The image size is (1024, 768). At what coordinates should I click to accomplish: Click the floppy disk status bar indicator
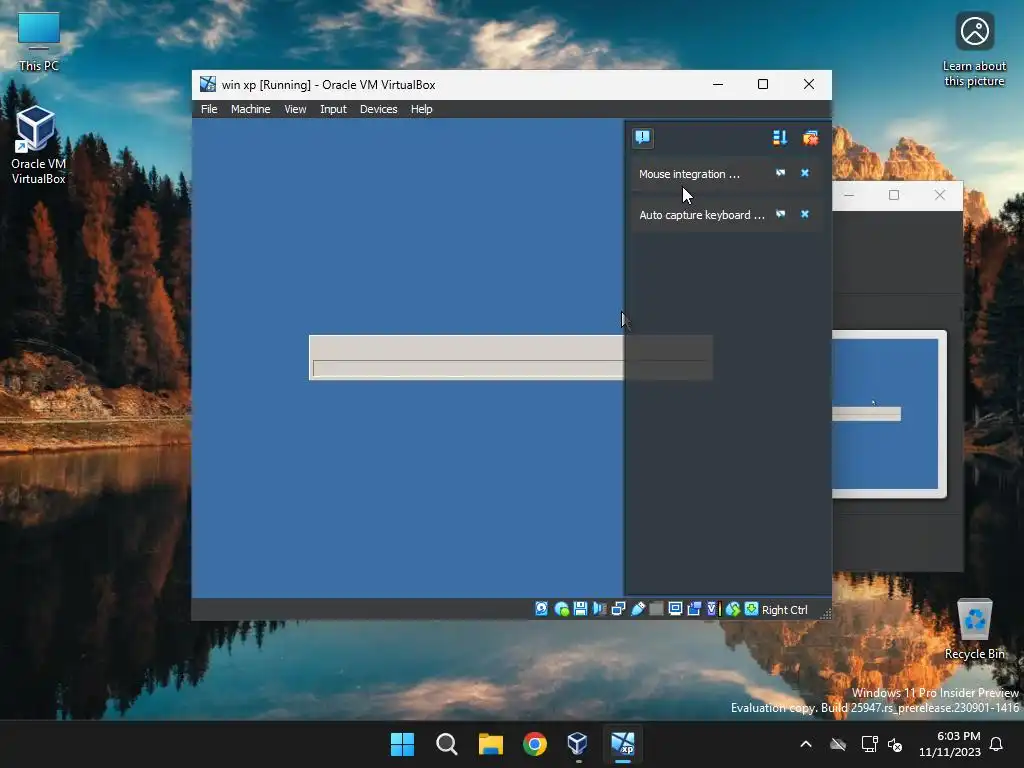click(580, 609)
